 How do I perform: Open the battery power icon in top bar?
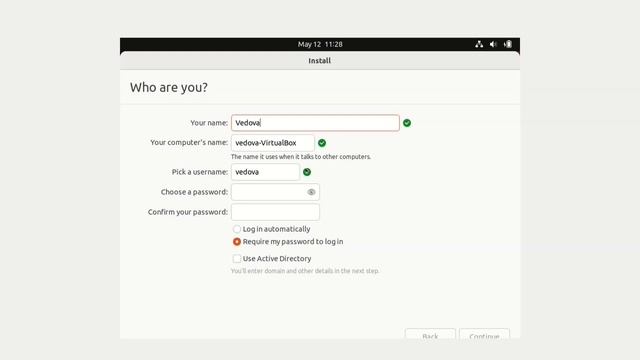point(508,44)
